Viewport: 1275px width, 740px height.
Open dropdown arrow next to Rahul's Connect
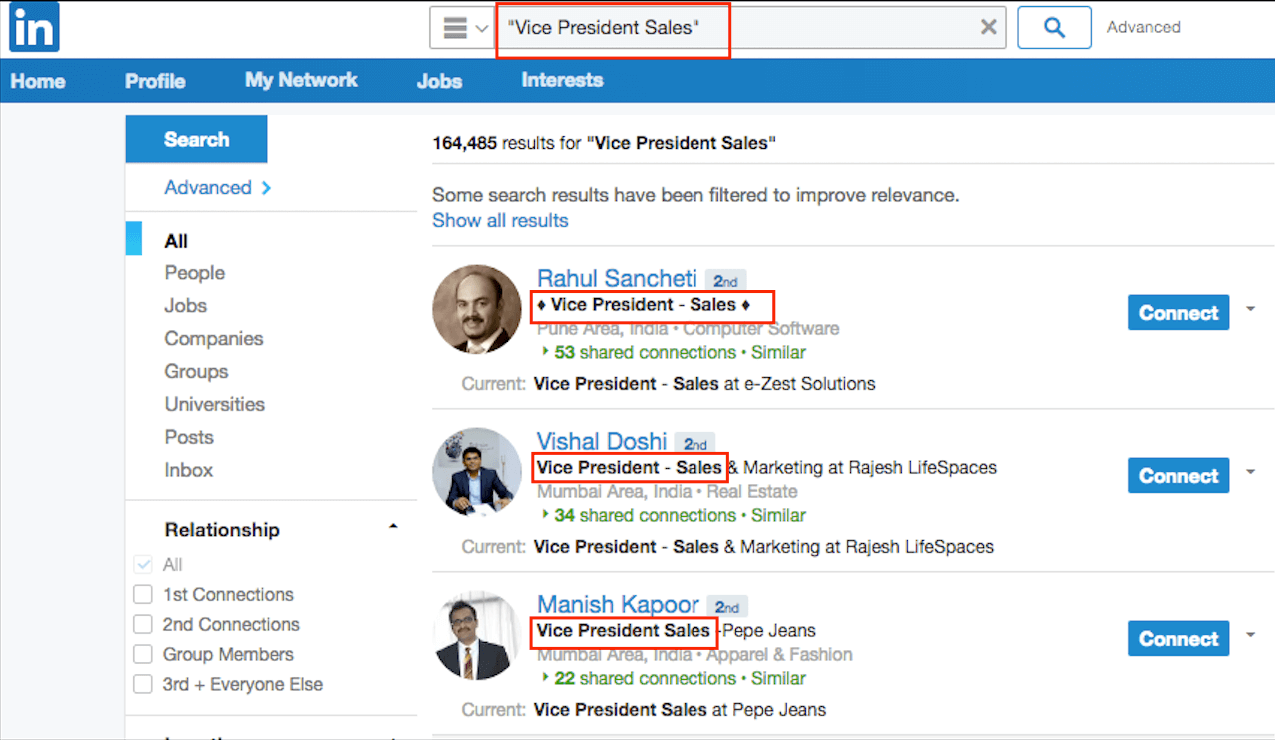(x=1250, y=309)
